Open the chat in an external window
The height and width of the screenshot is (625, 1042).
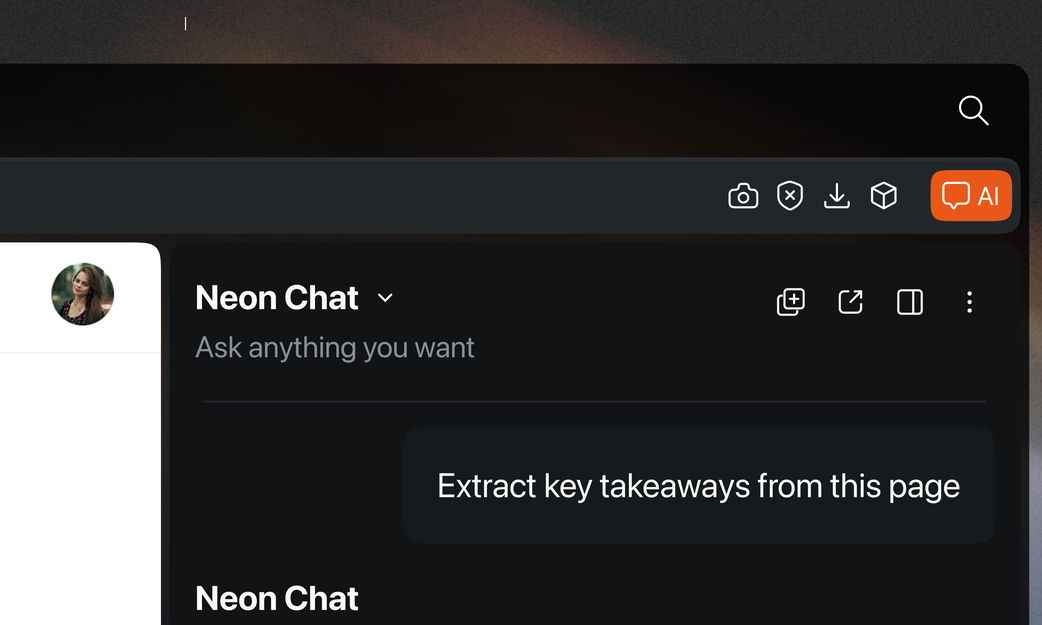[x=850, y=302]
